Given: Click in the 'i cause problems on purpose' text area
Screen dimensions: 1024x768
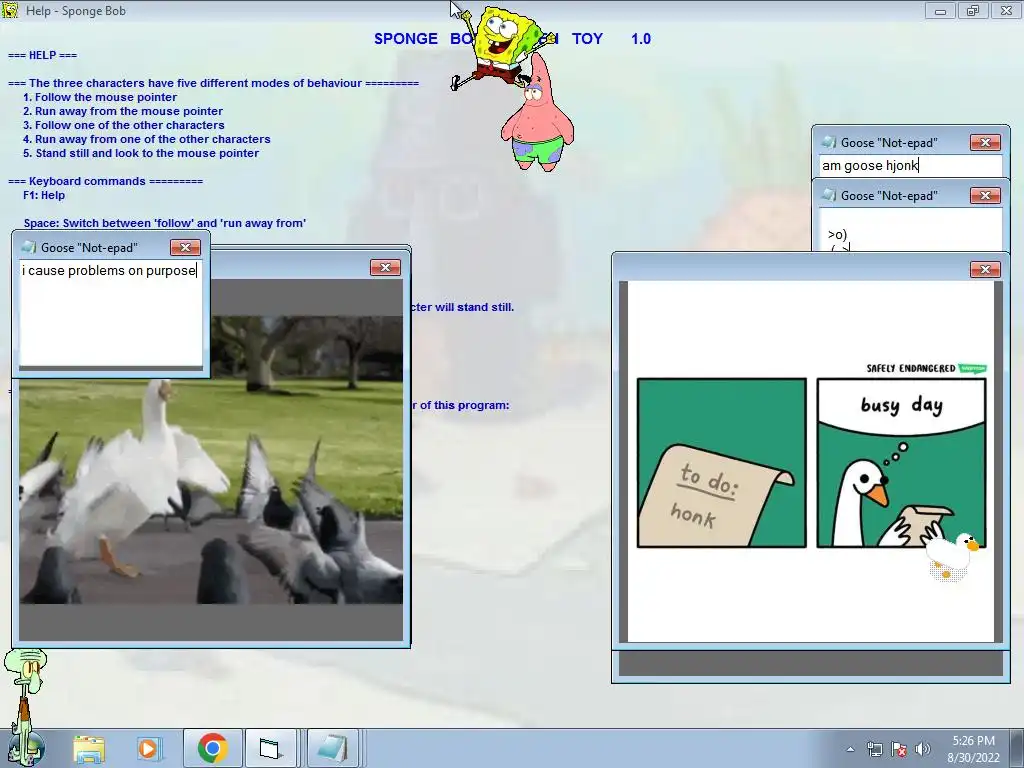Looking at the screenshot, I should 110,313.
